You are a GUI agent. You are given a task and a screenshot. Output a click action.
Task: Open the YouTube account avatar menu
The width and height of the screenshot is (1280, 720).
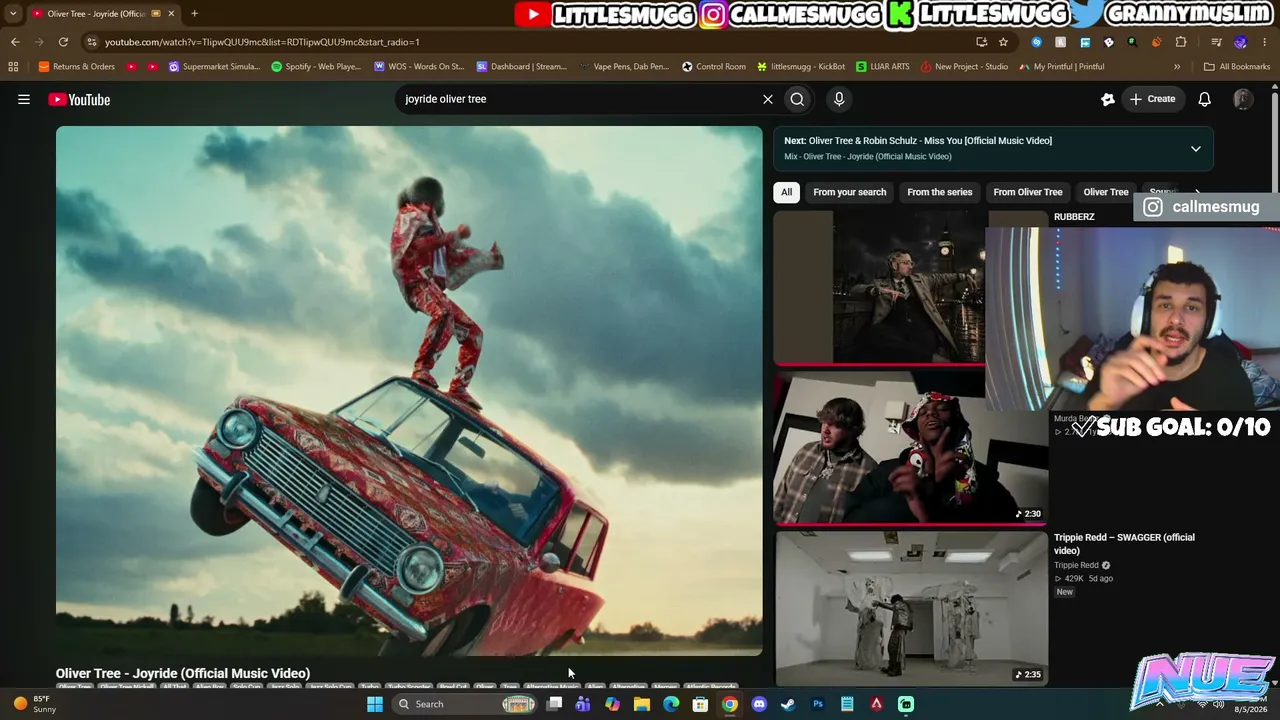pyautogui.click(x=1243, y=99)
